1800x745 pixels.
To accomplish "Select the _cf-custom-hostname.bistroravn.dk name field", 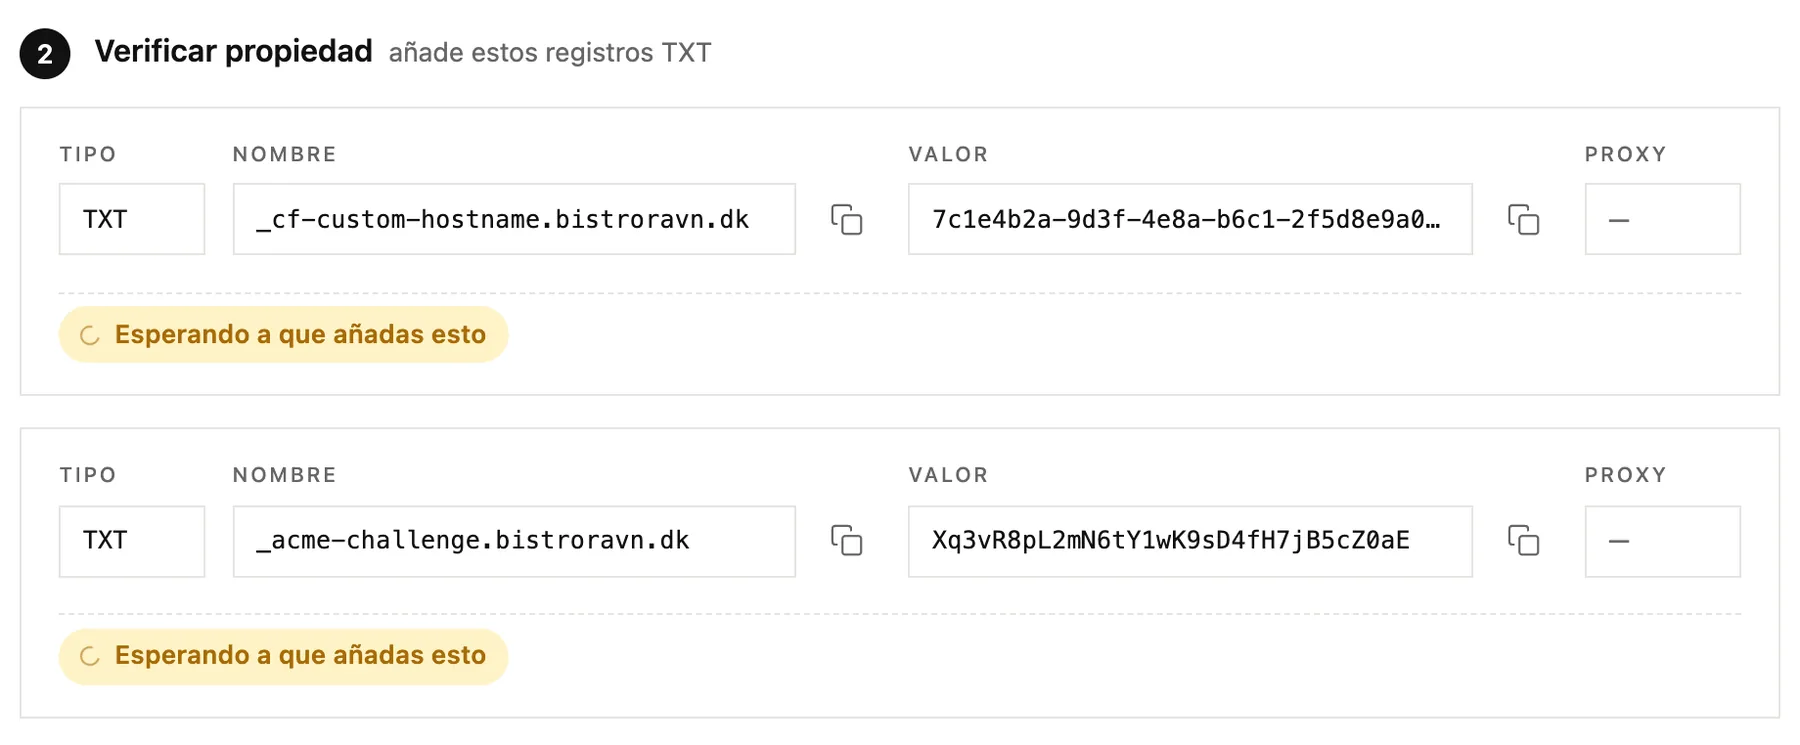I will [514, 219].
